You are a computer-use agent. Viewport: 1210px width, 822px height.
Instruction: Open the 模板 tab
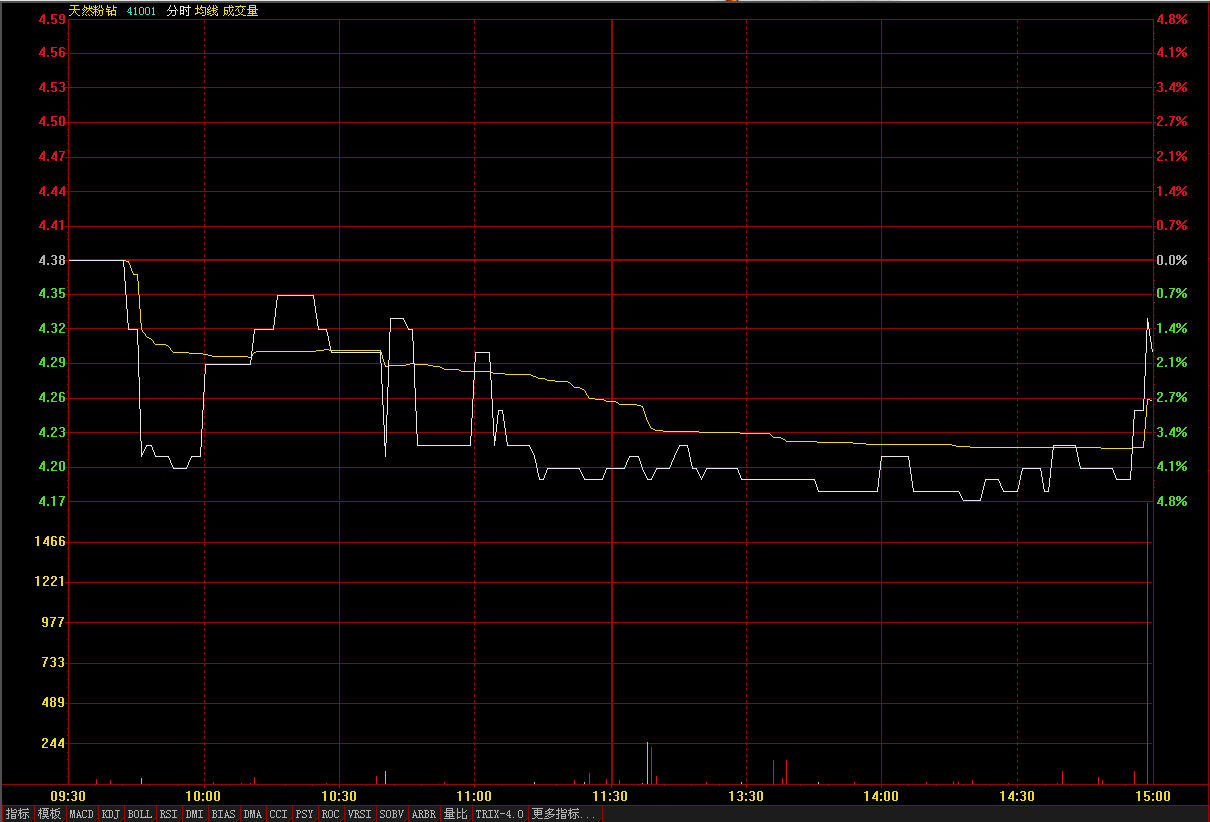tap(49, 814)
